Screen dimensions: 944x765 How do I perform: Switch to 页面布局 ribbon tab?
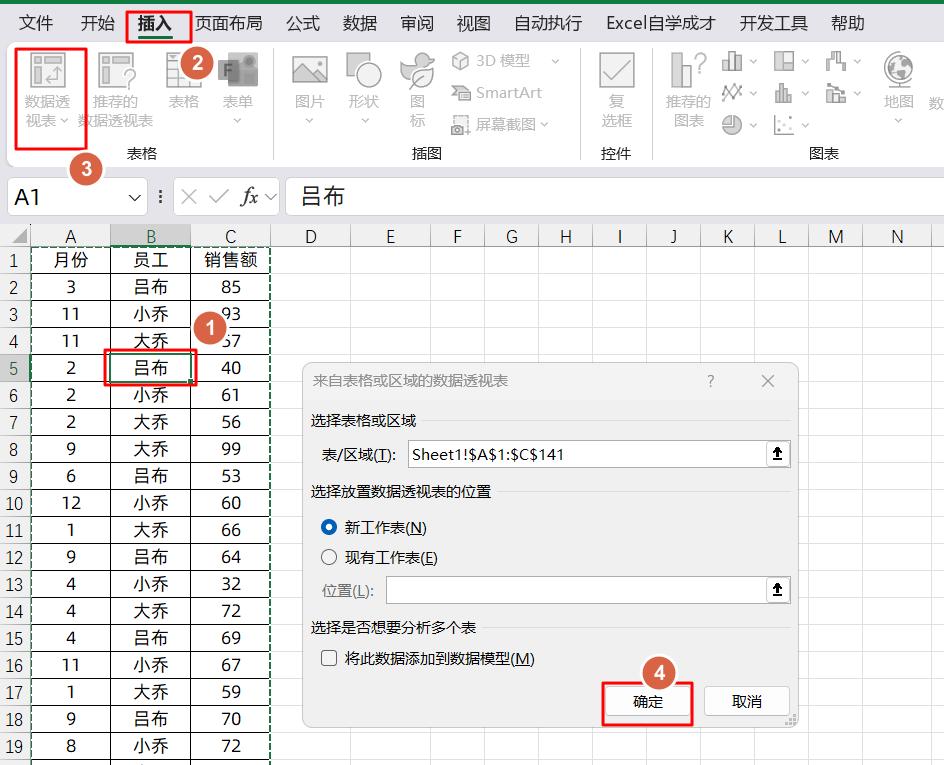point(229,23)
